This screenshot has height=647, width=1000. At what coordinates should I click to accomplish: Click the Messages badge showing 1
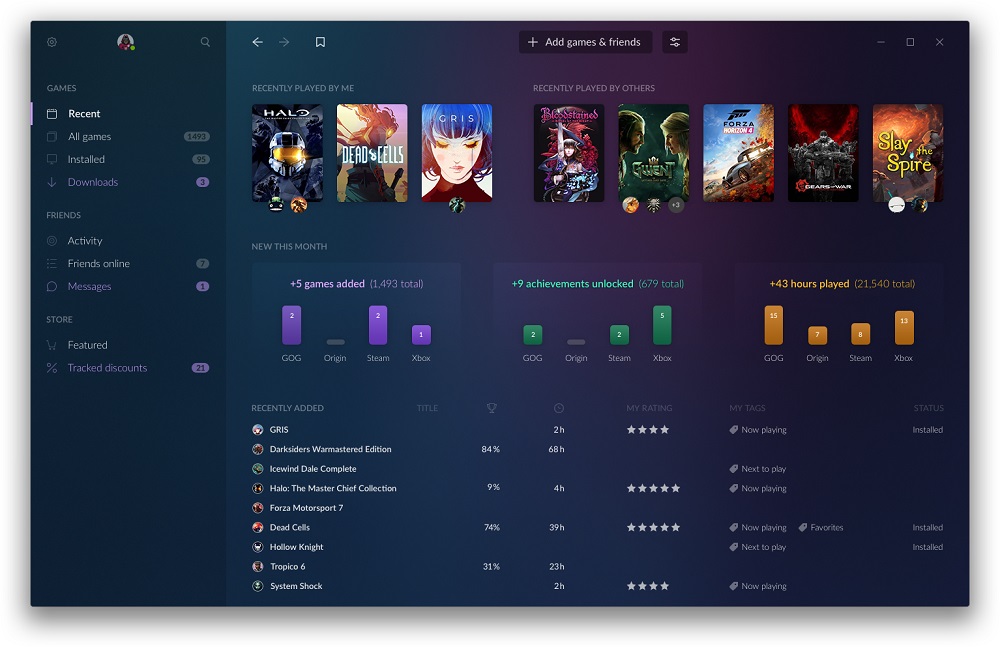202,286
